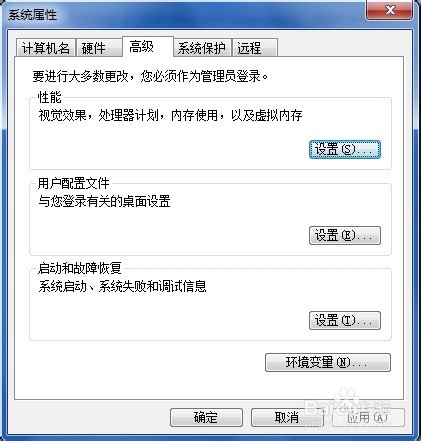Open the 硬件 tab
The height and width of the screenshot is (441, 421).
[x=99, y=48]
